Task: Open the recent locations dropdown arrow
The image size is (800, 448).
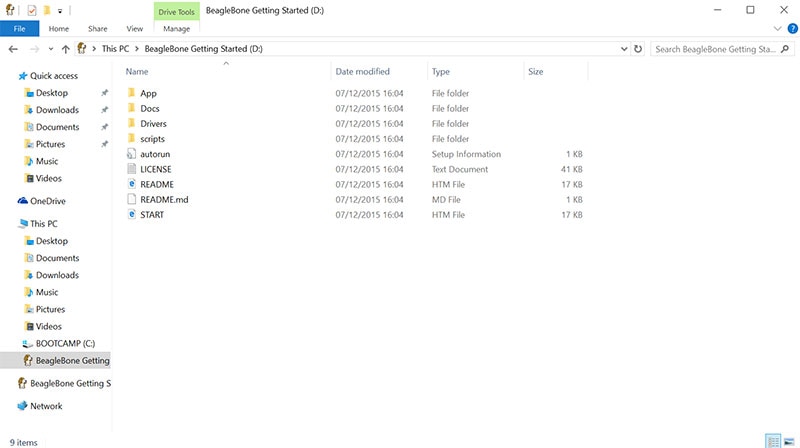Action: point(51,48)
